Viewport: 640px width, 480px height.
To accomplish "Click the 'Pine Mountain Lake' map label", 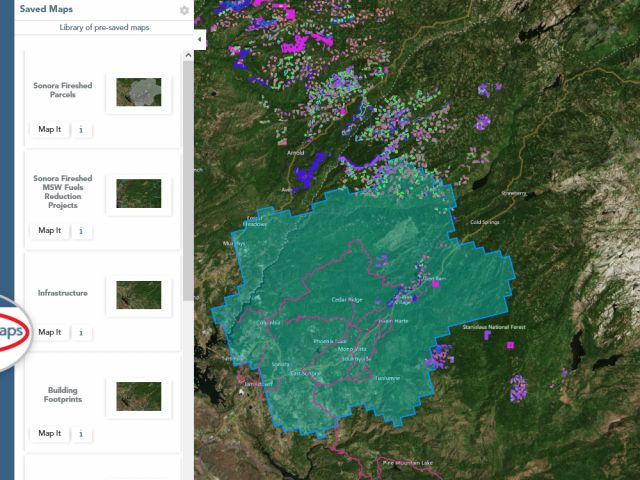I will coord(408,463).
